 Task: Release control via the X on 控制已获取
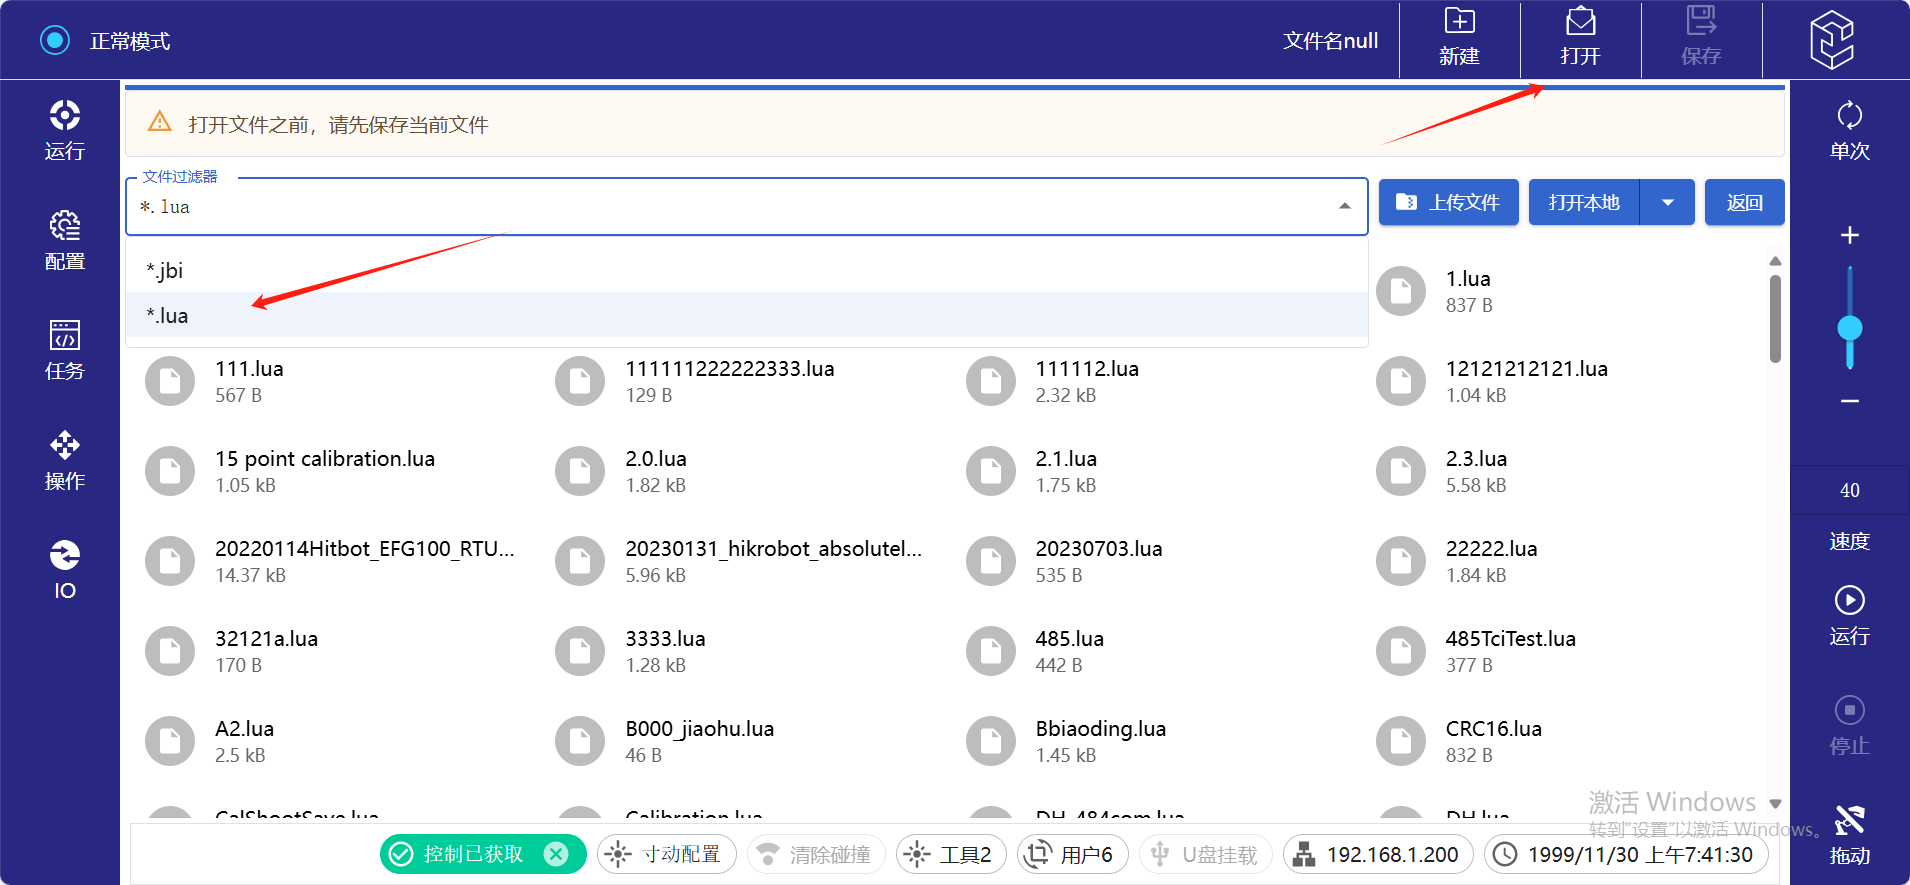tap(556, 854)
